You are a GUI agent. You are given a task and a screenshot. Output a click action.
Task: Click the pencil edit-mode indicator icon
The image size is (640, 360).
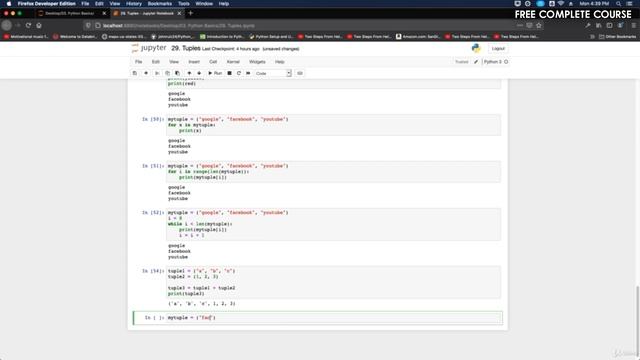coord(476,62)
